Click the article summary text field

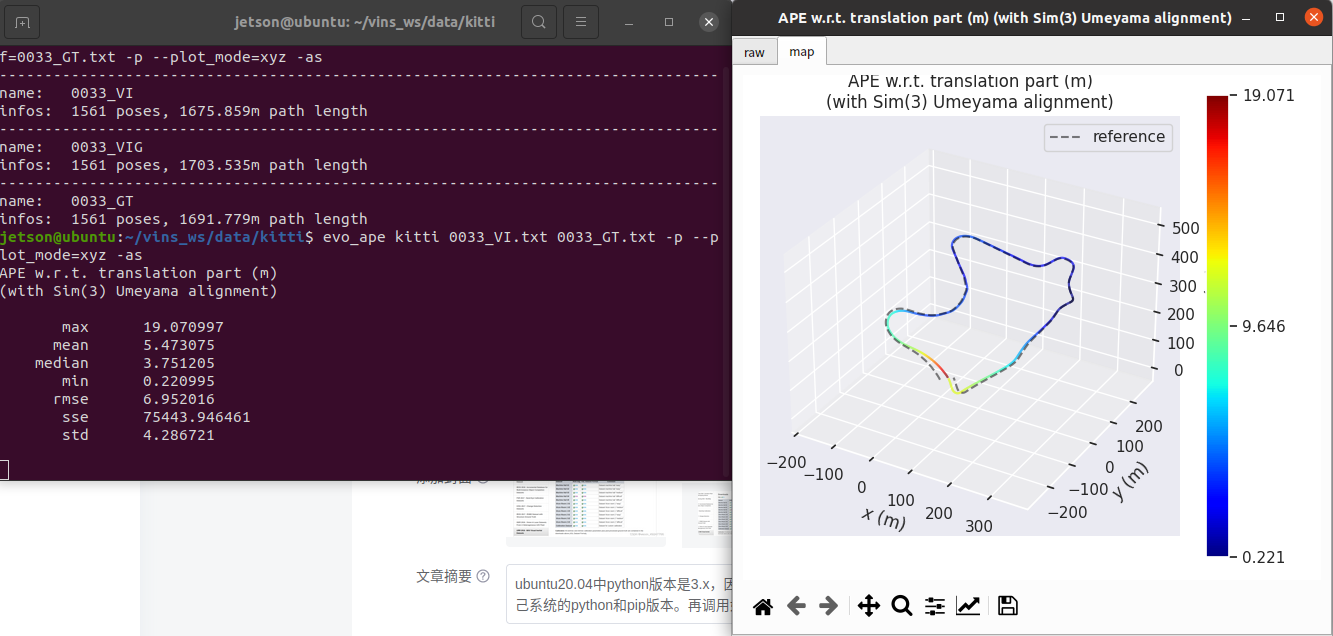click(x=619, y=594)
